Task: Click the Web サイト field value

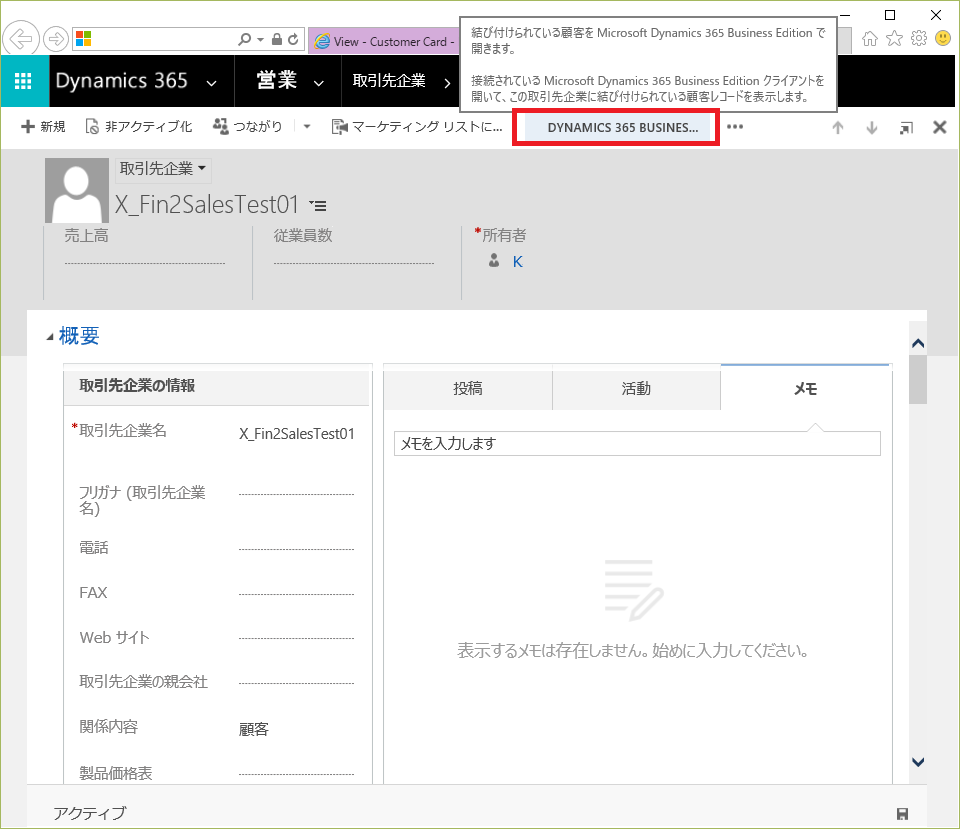Action: [x=296, y=638]
